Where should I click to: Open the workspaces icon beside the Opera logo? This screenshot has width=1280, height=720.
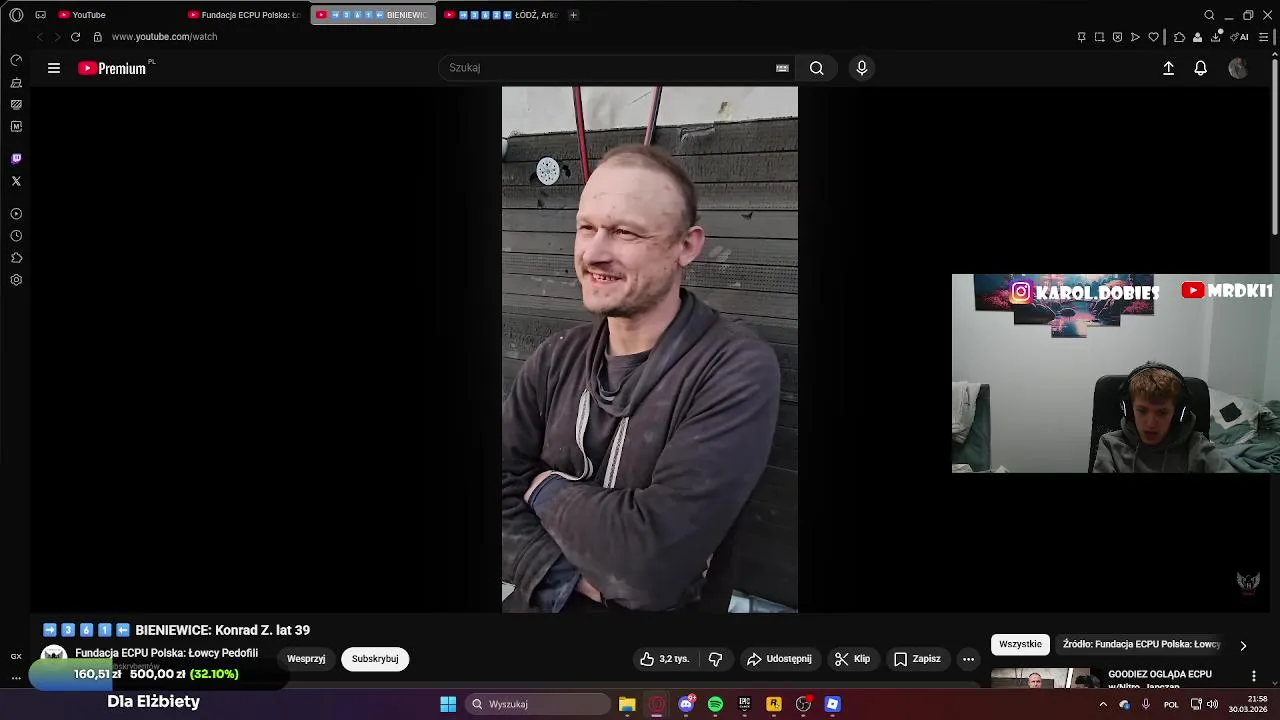click(41, 15)
